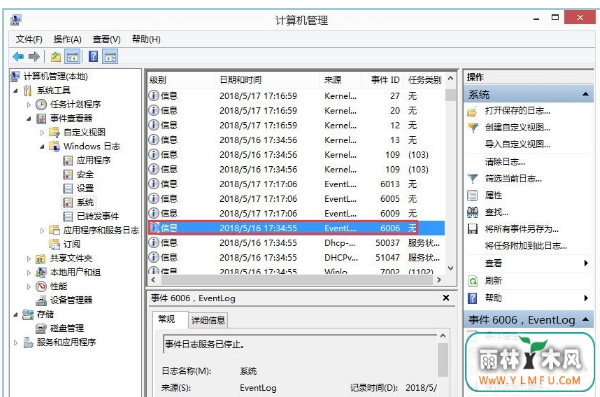Collapse the 存储 tree node

click(x=16, y=315)
